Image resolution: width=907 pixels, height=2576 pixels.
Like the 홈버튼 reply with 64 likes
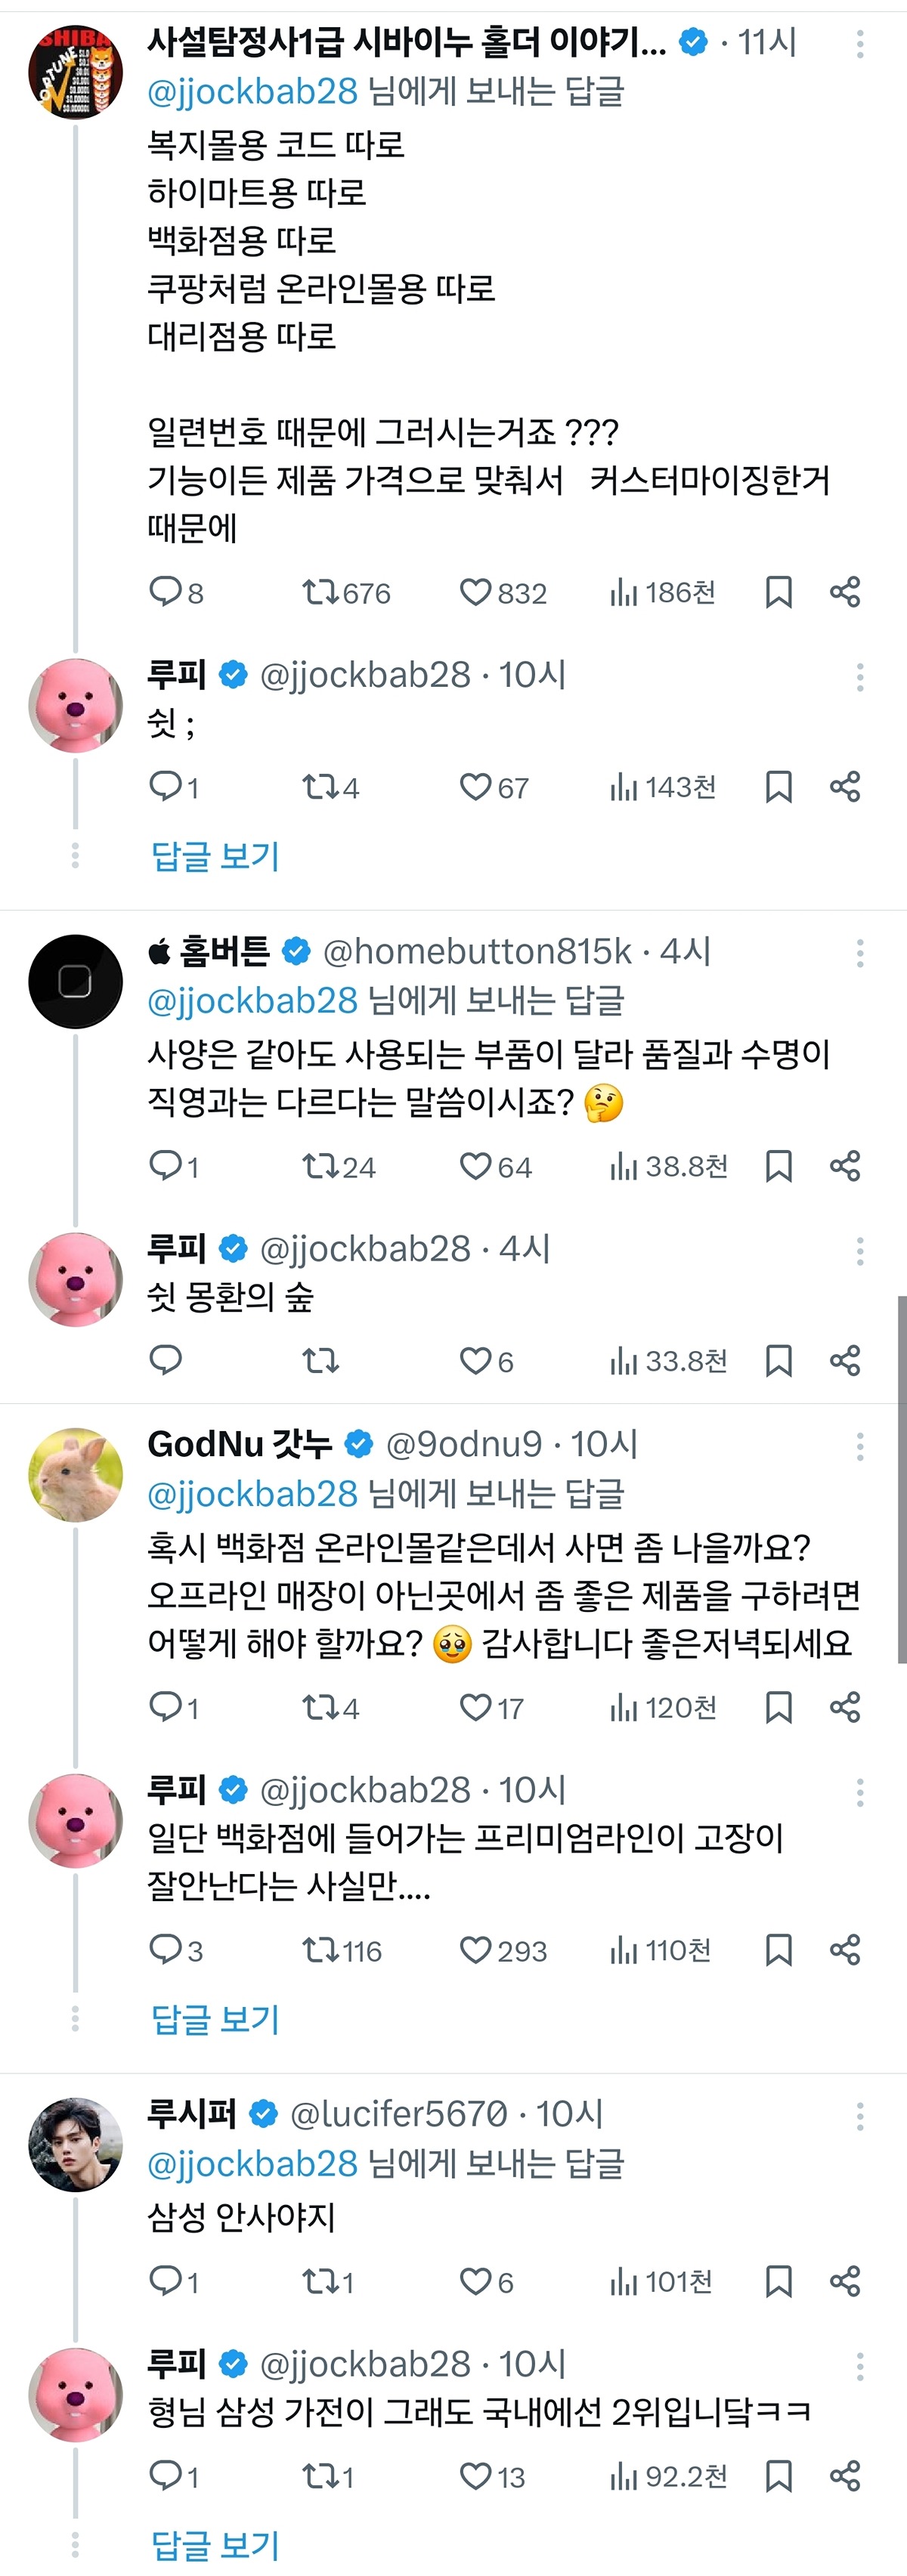[475, 1166]
